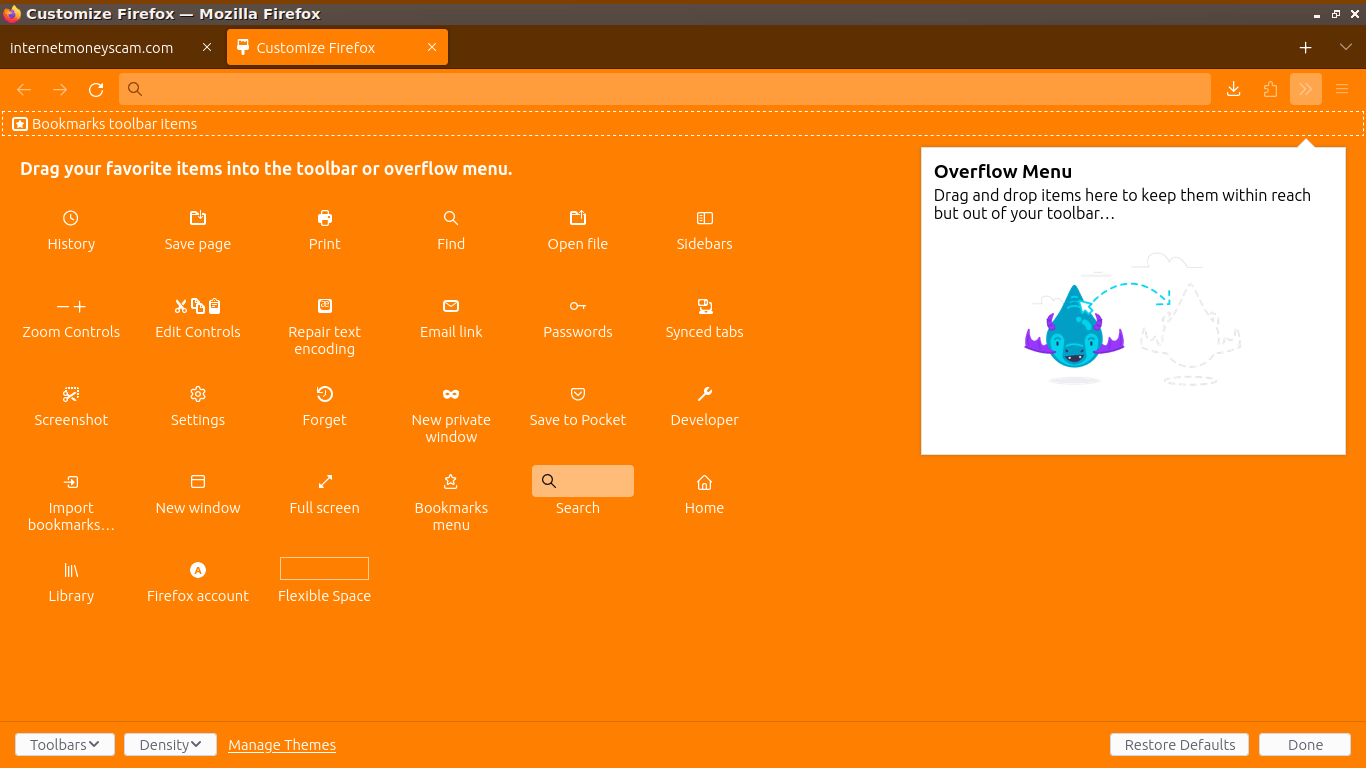This screenshot has width=1366, height=768.
Task: Open the Toolbars dropdown
Action: (65, 745)
